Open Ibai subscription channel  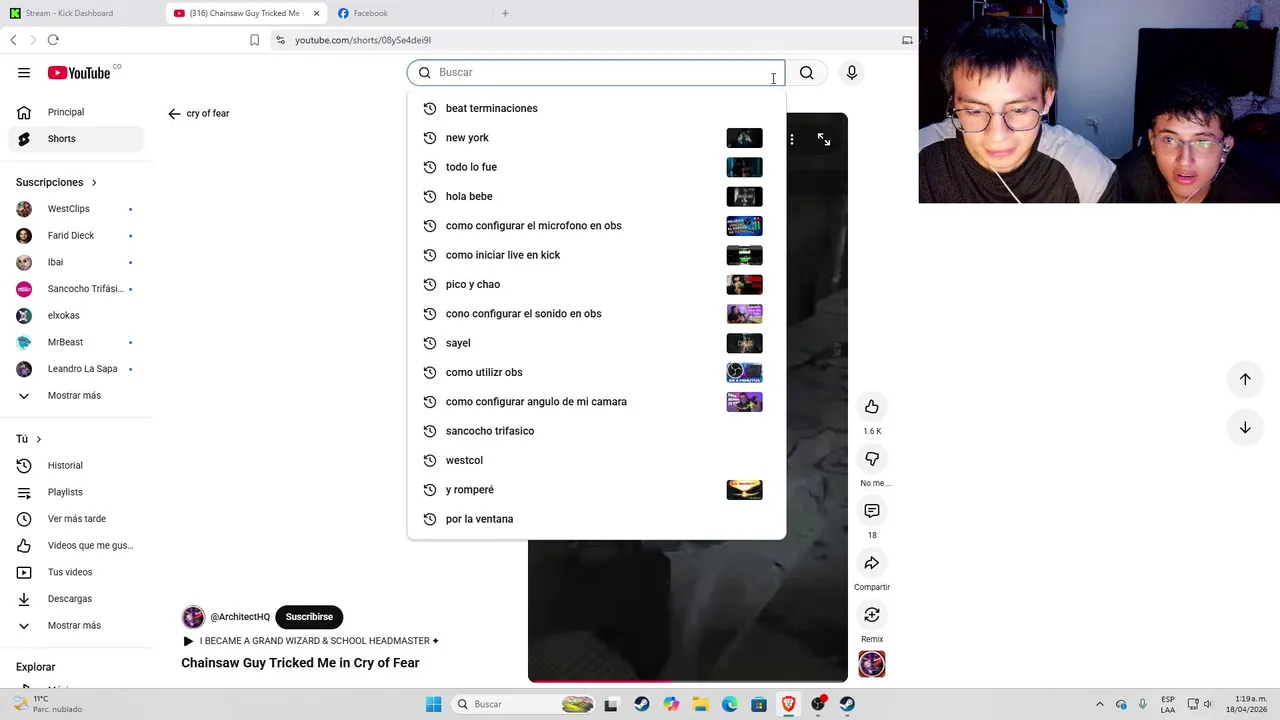tap(76, 262)
